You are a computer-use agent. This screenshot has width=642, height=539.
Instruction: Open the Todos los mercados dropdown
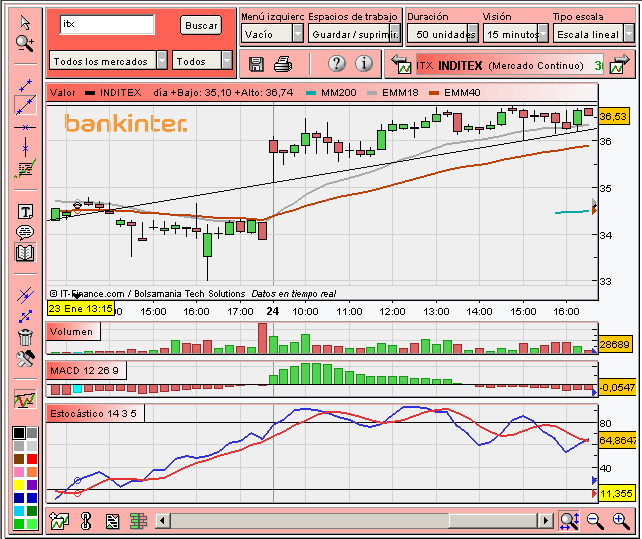(109, 61)
